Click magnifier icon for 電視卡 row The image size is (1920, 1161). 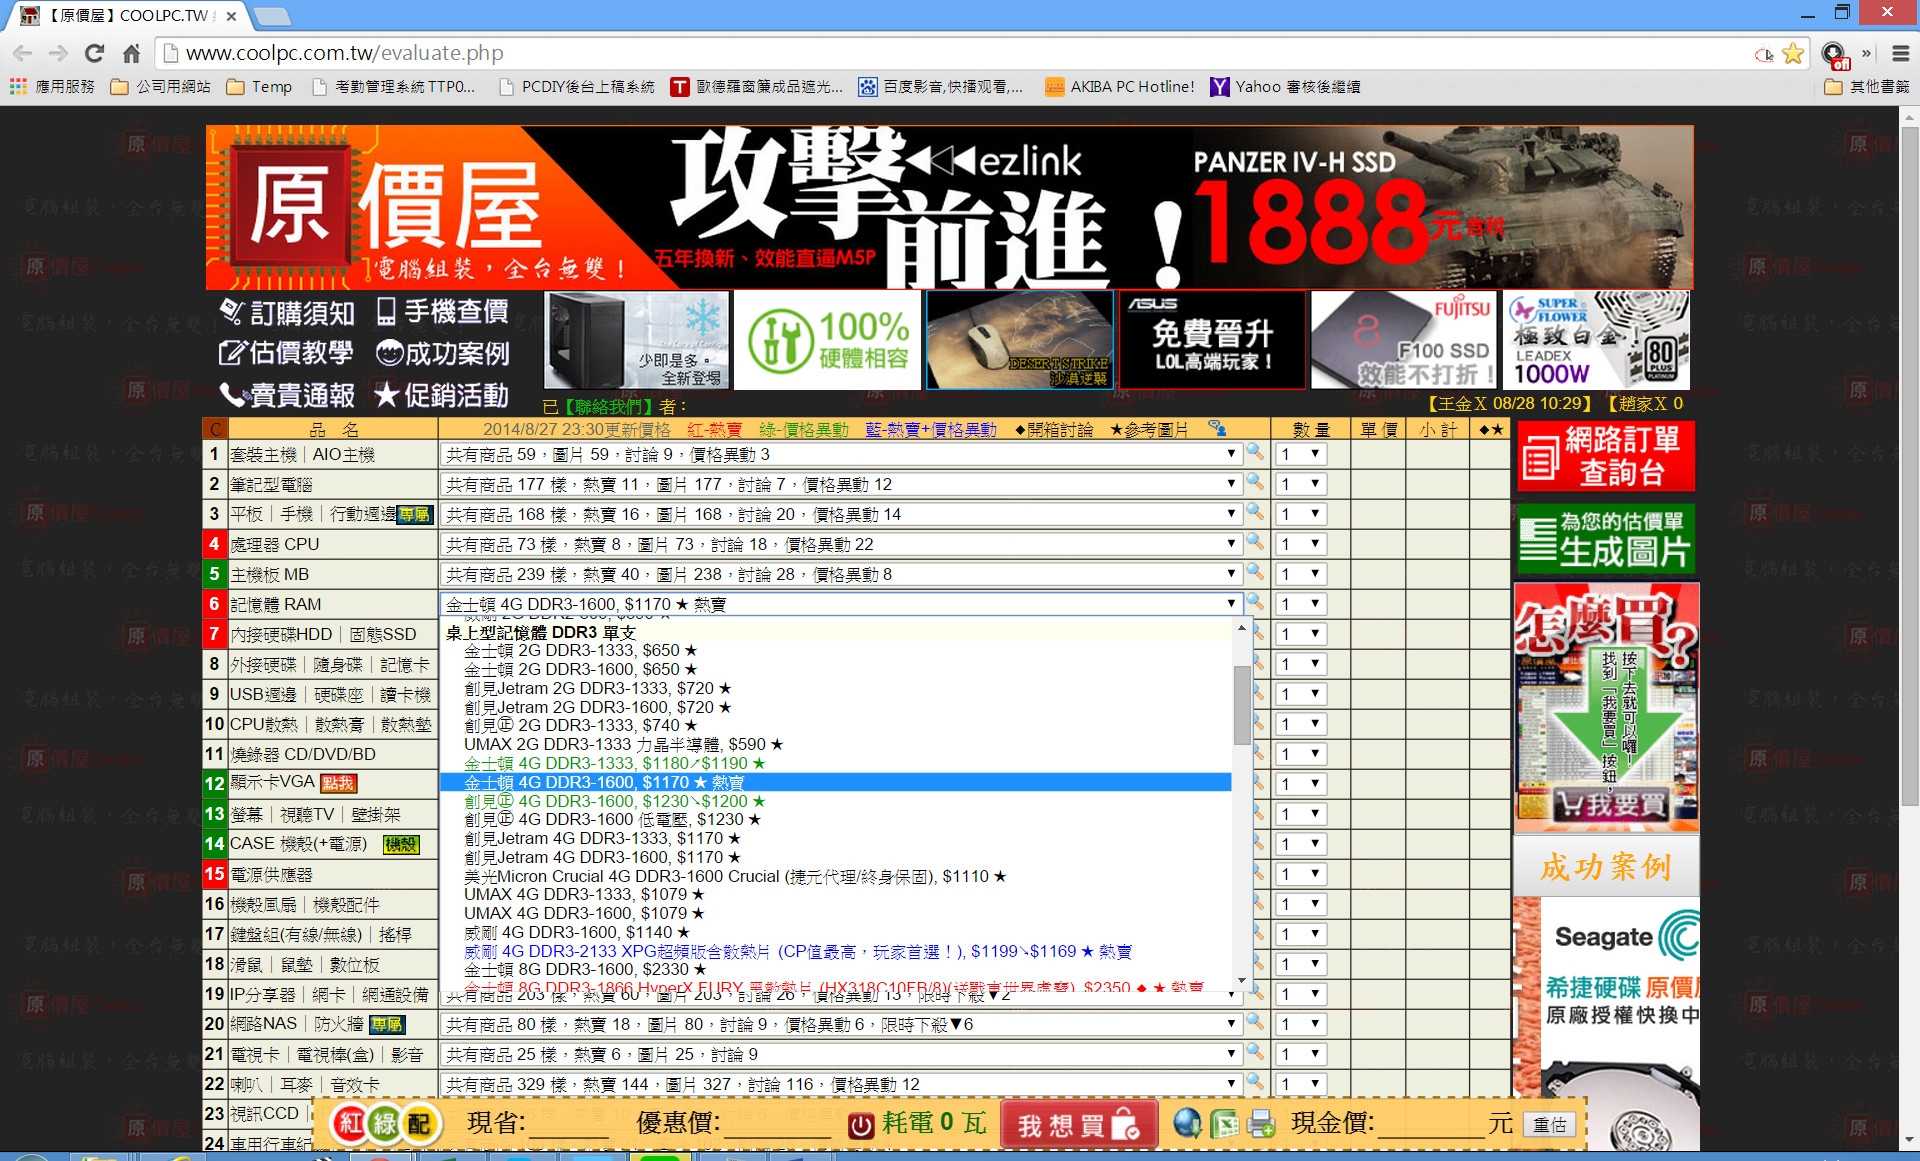1254,1053
